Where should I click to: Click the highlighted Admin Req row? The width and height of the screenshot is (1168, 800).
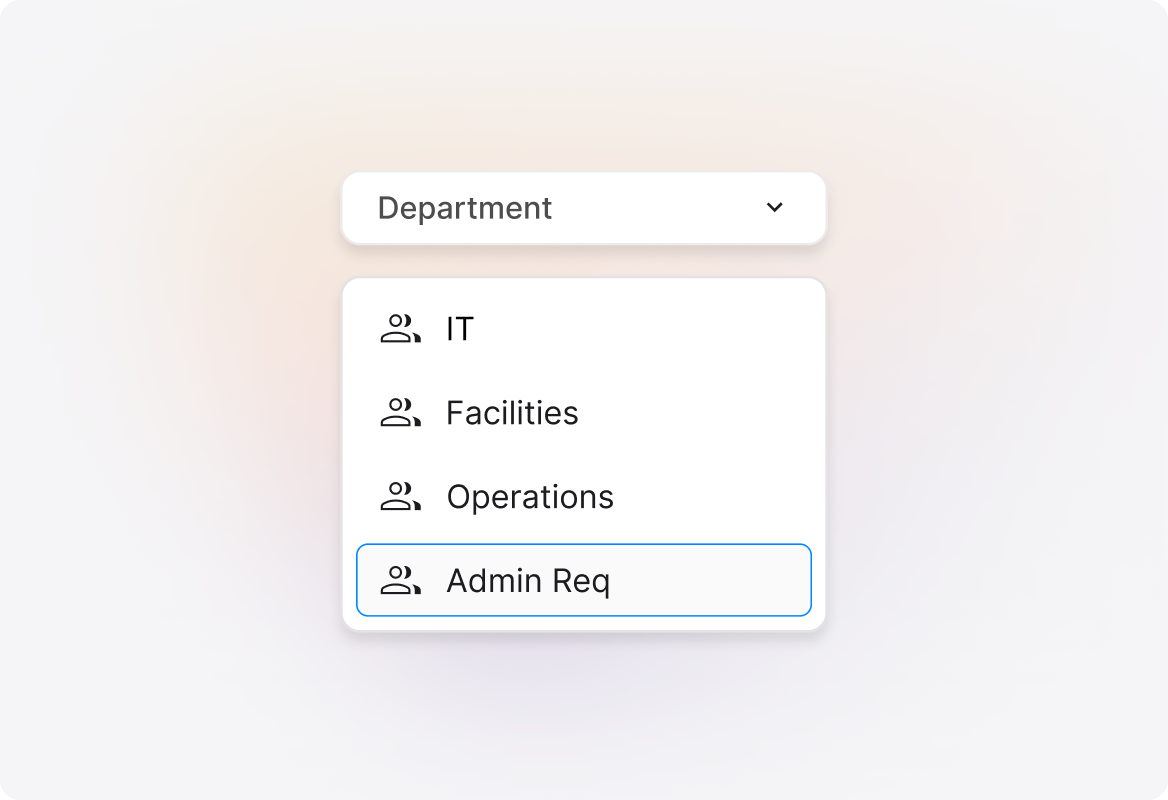point(583,580)
